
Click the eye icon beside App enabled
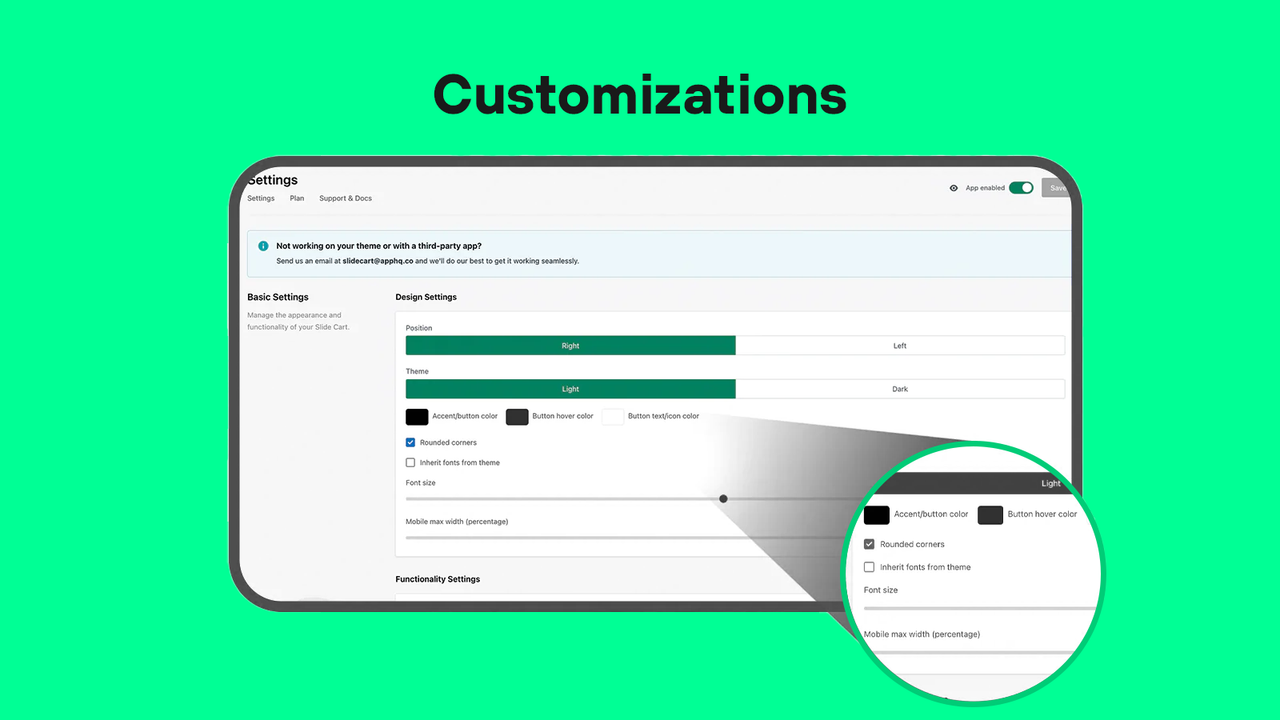point(953,187)
